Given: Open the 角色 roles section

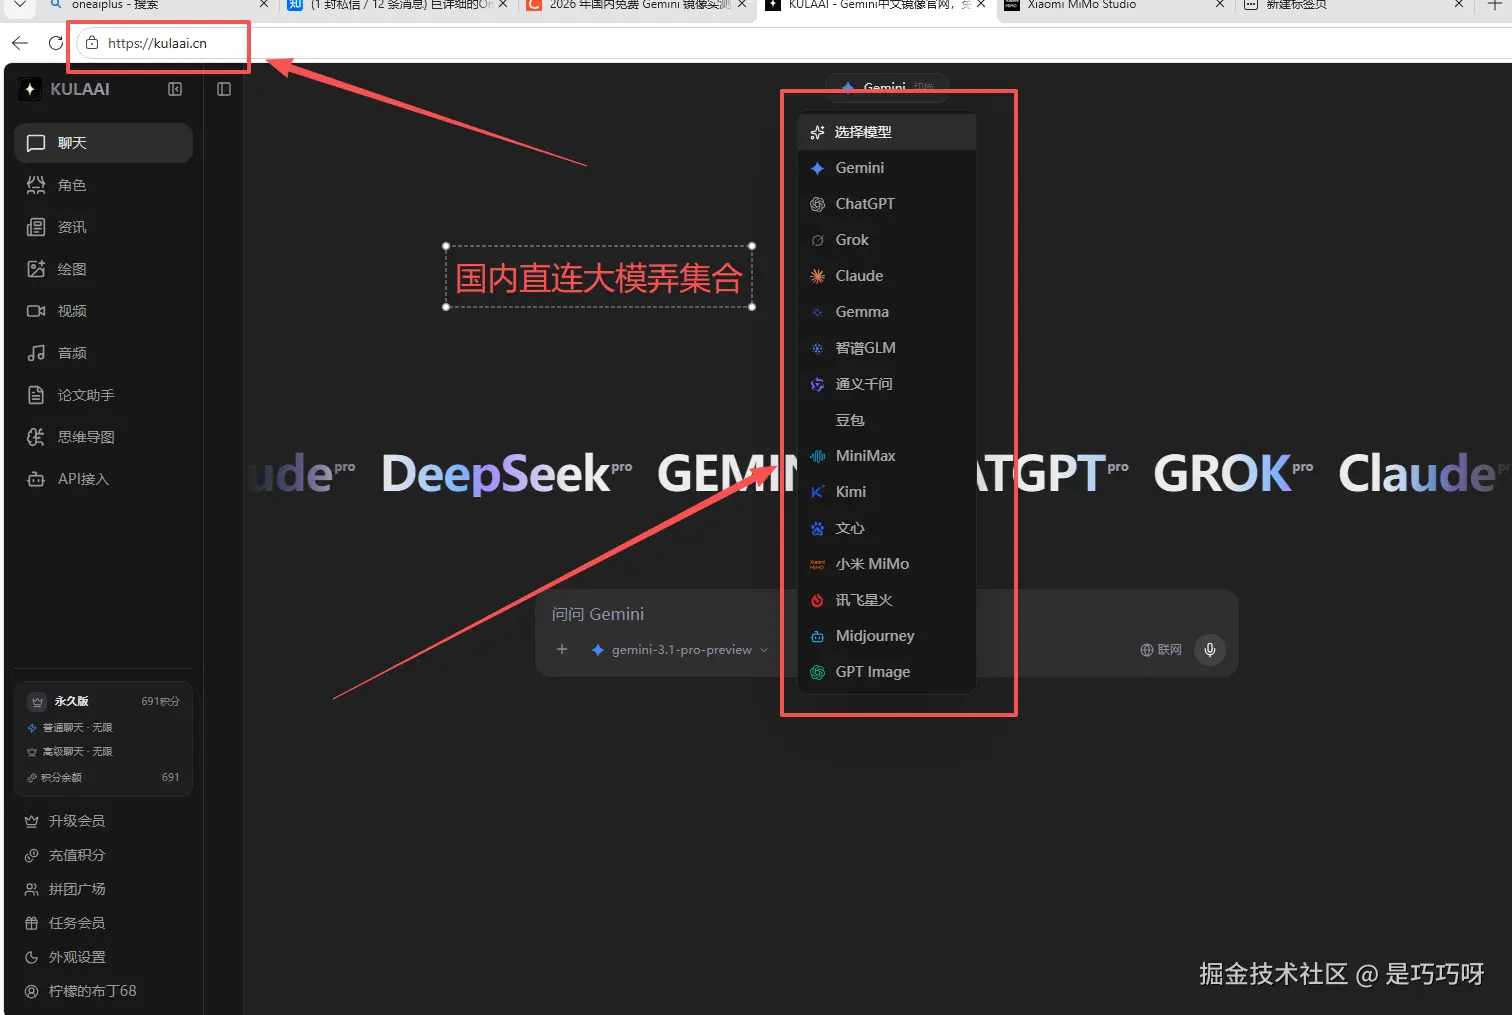Looking at the screenshot, I should (70, 184).
